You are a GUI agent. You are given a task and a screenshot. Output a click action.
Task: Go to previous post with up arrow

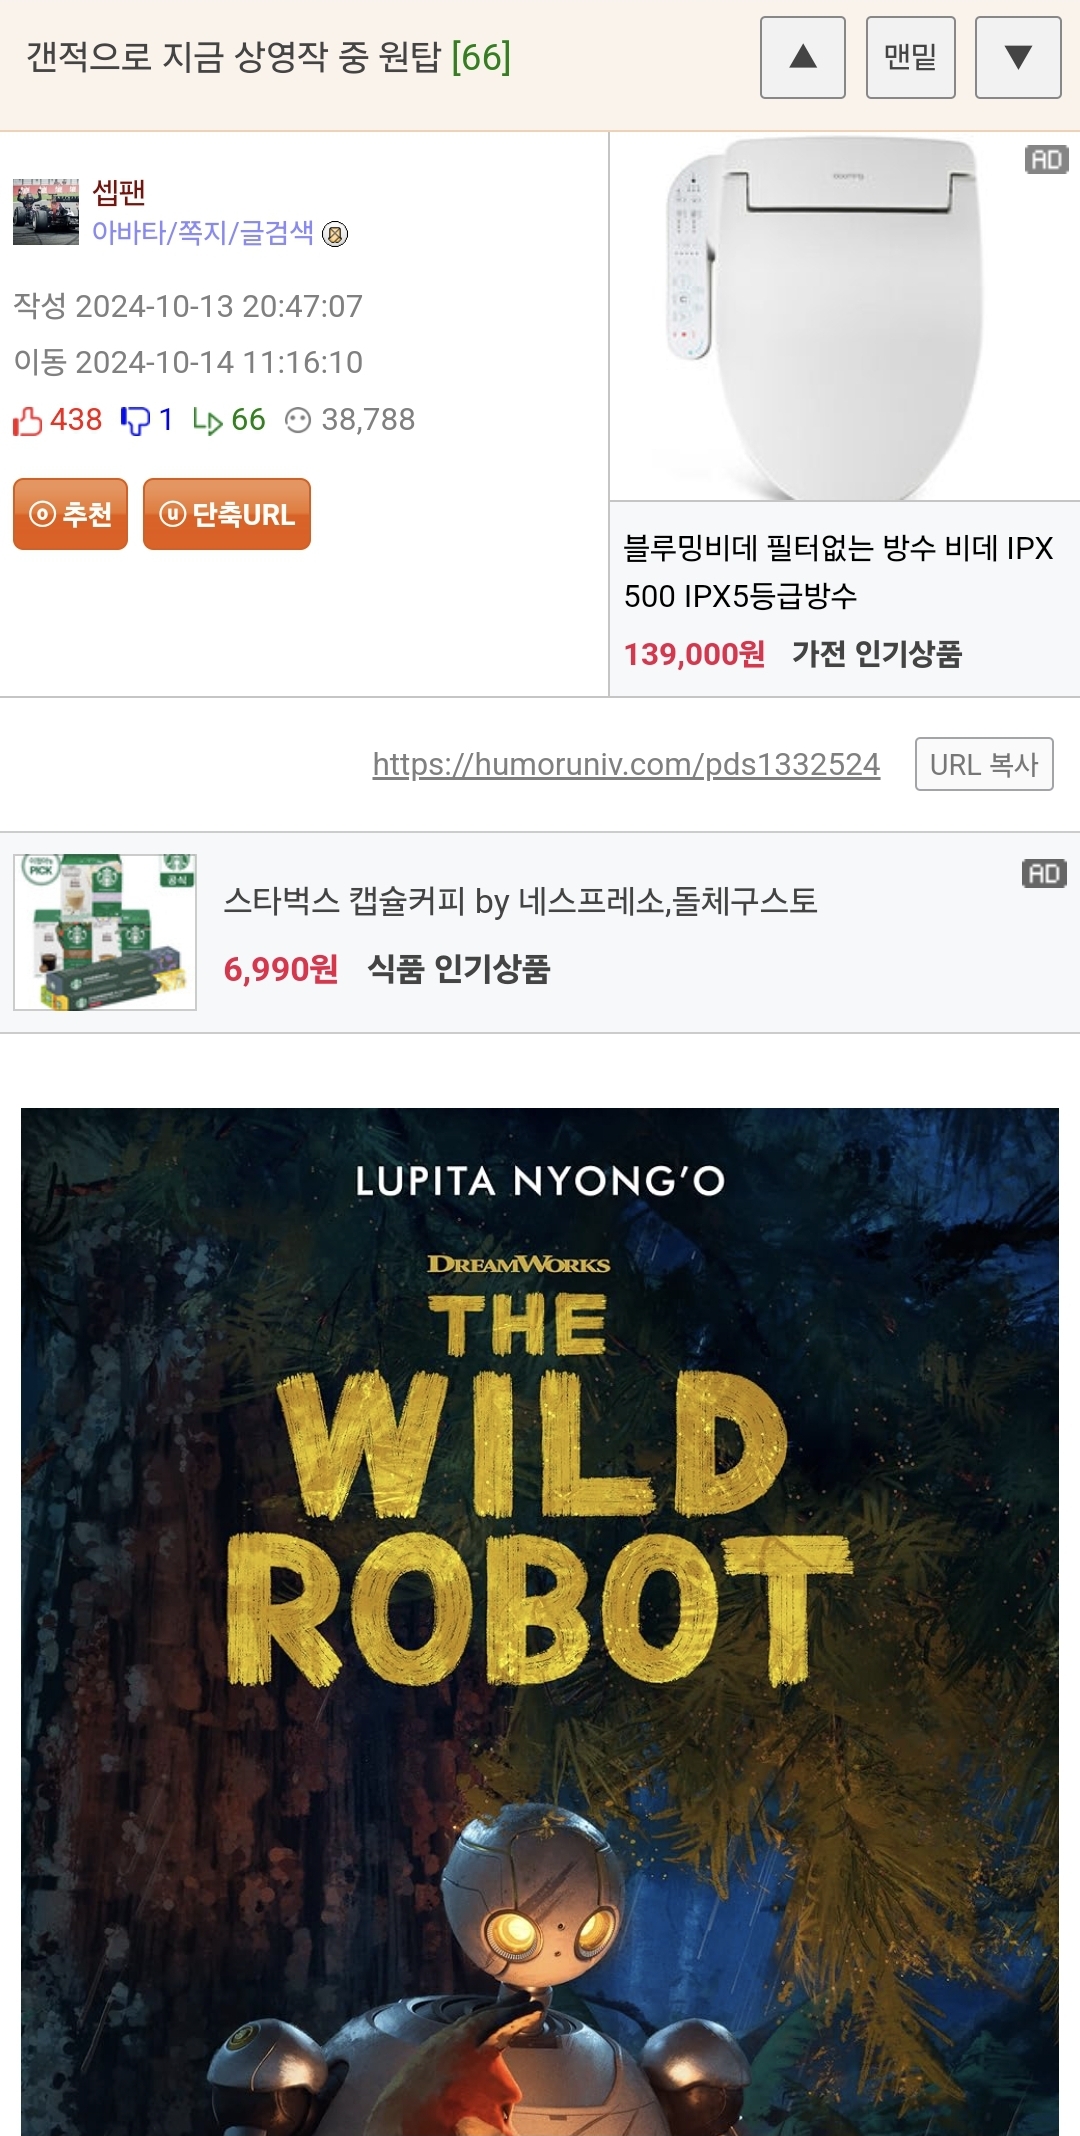click(803, 57)
